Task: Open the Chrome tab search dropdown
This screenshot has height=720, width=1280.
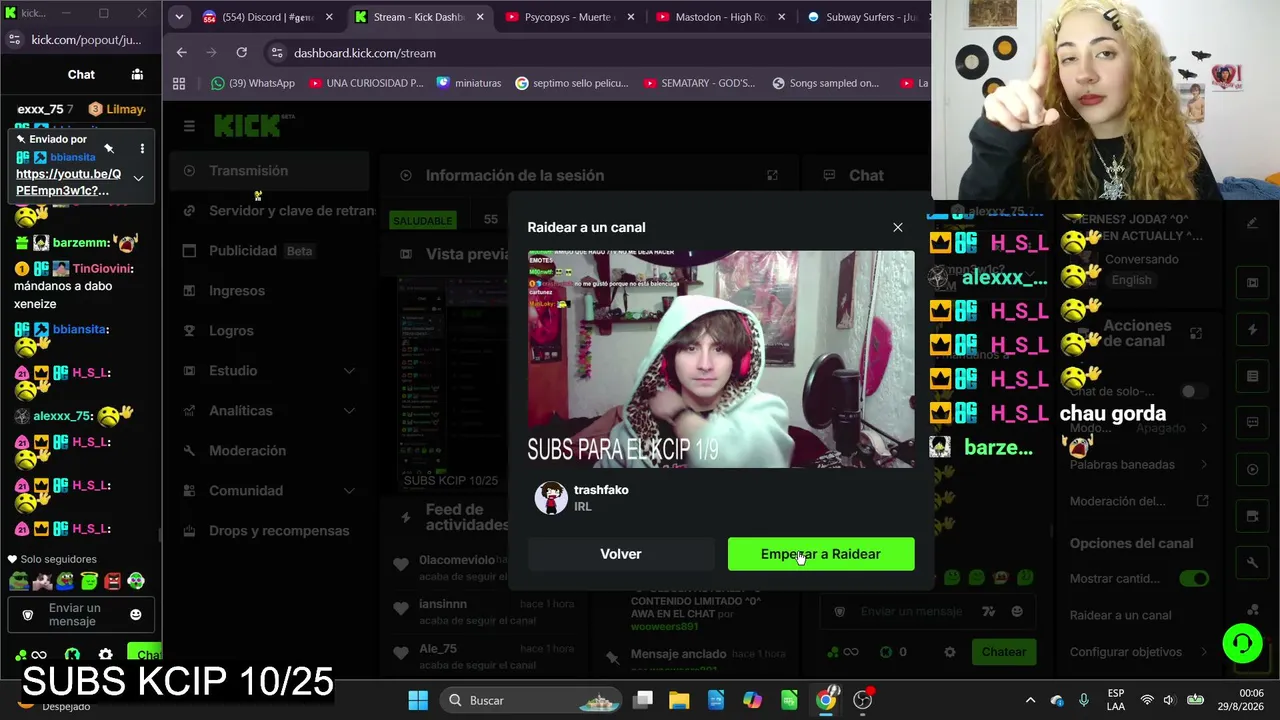Action: (x=179, y=17)
